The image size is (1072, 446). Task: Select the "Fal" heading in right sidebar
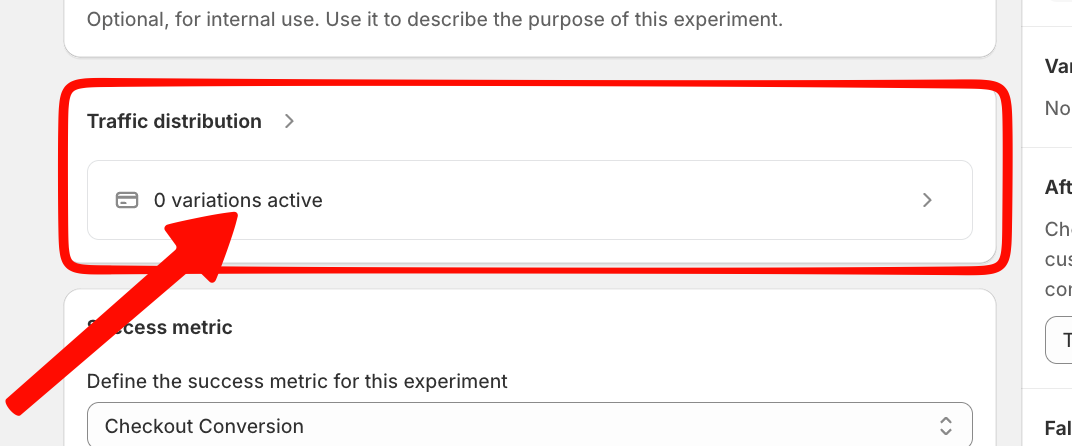point(1058,428)
